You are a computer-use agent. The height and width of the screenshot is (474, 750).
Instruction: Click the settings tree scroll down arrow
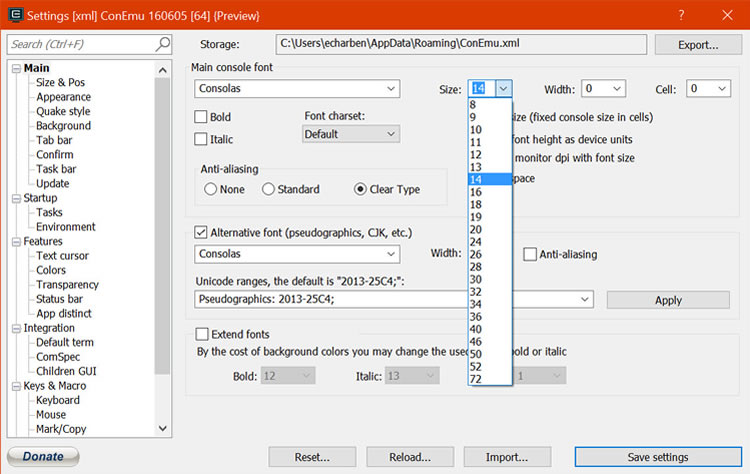[x=163, y=428]
